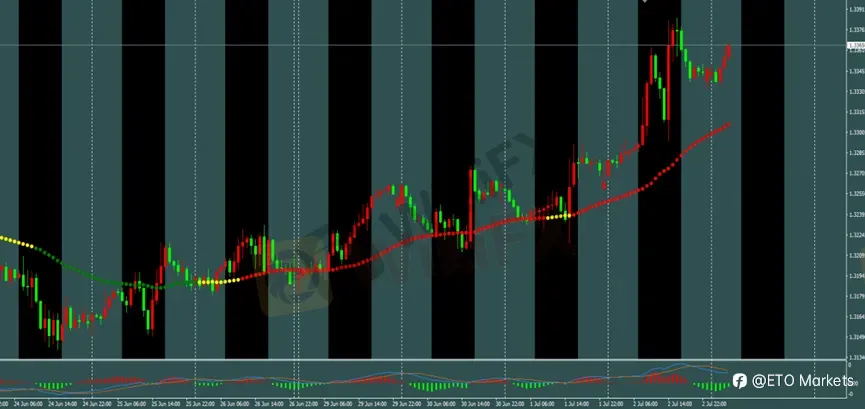Click the 1.3315 price axis label
This screenshot has width=865, height=409.
coord(857,112)
